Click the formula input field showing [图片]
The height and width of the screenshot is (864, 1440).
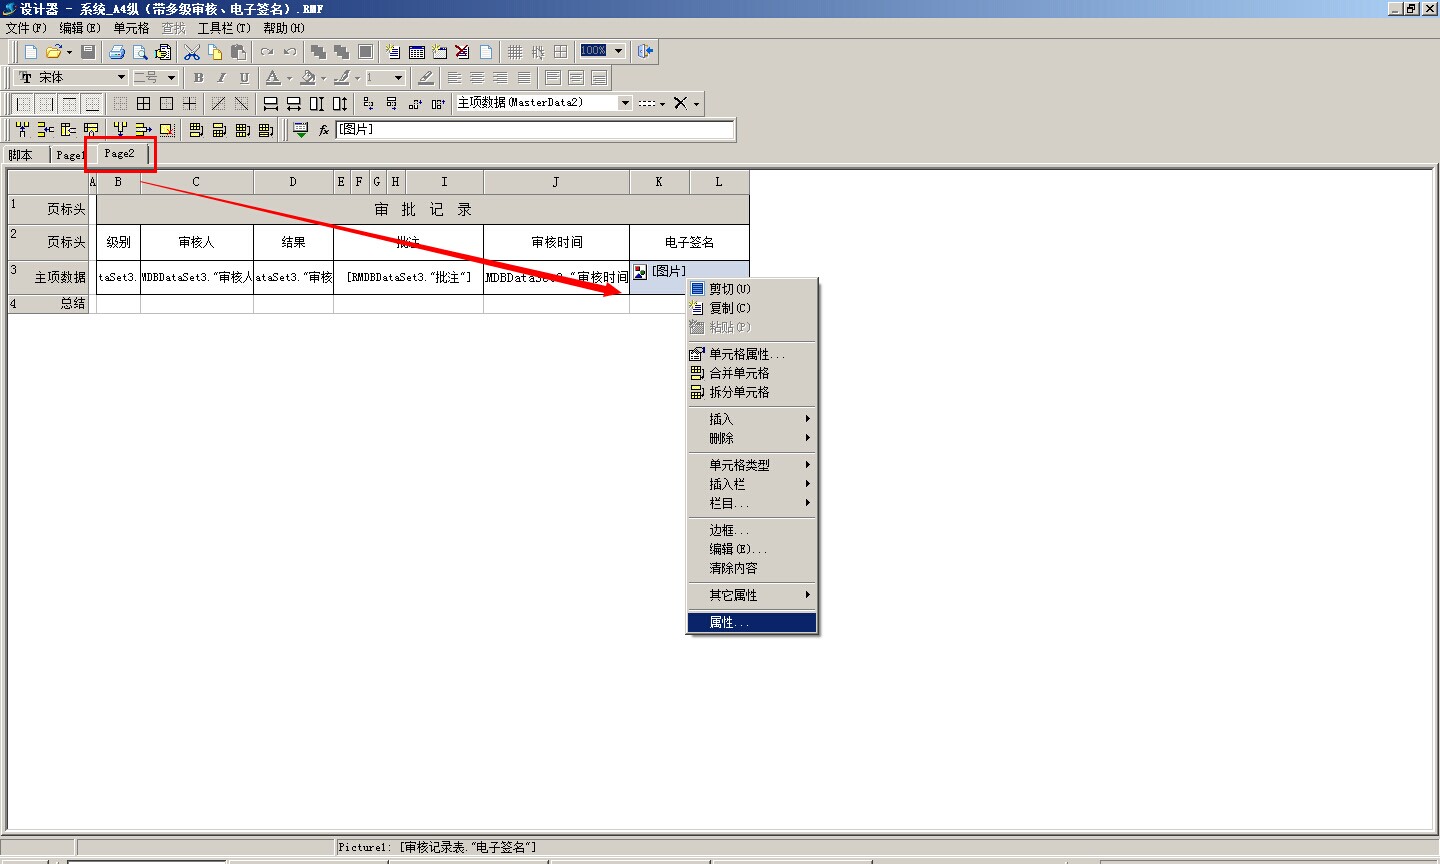[534, 130]
